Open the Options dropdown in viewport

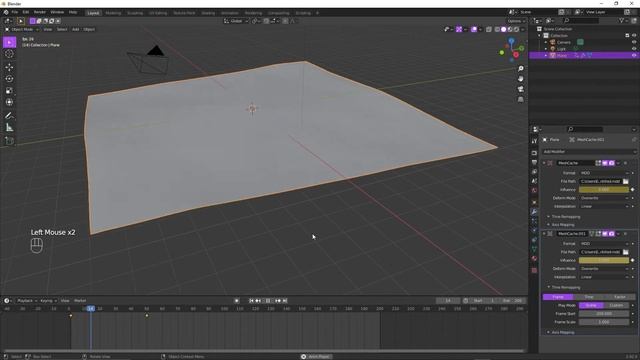tap(516, 21)
